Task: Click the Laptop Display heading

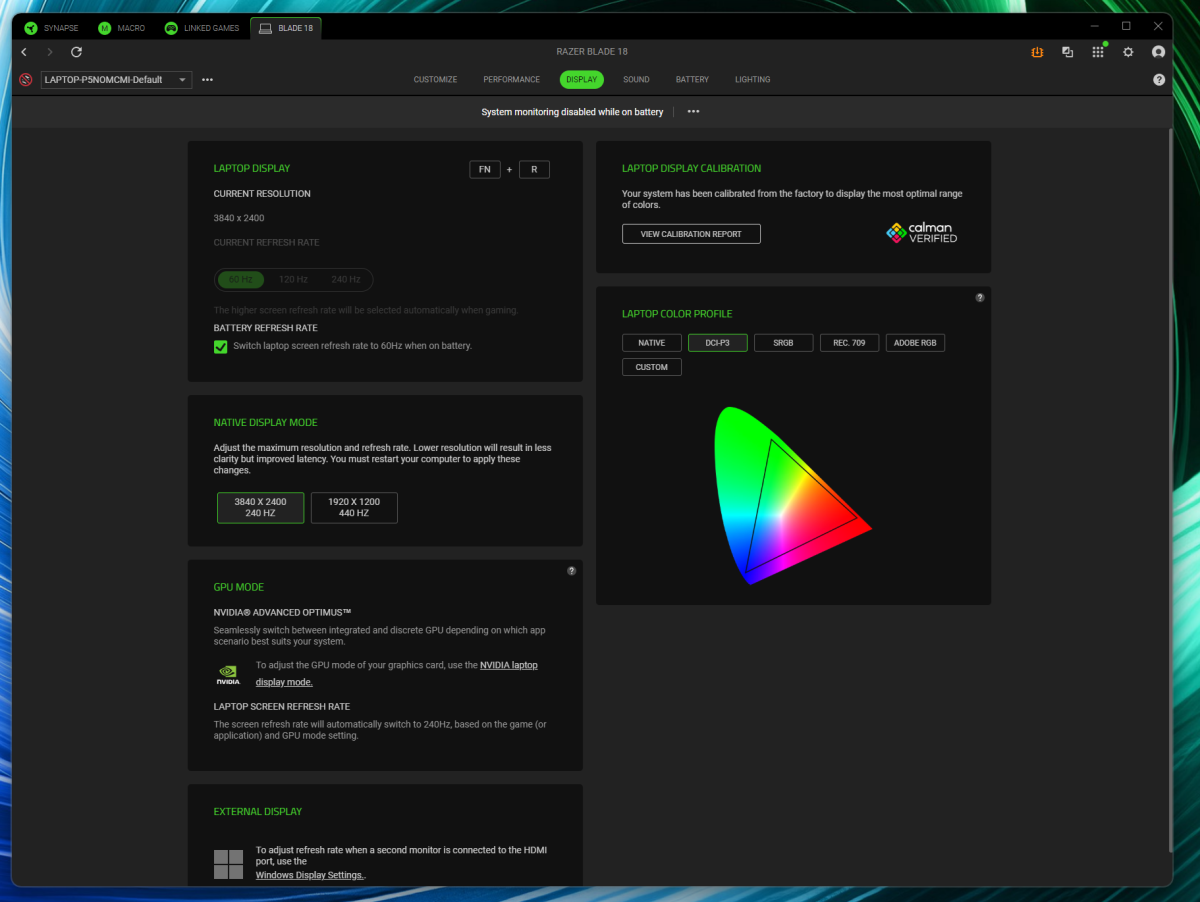Action: [252, 169]
